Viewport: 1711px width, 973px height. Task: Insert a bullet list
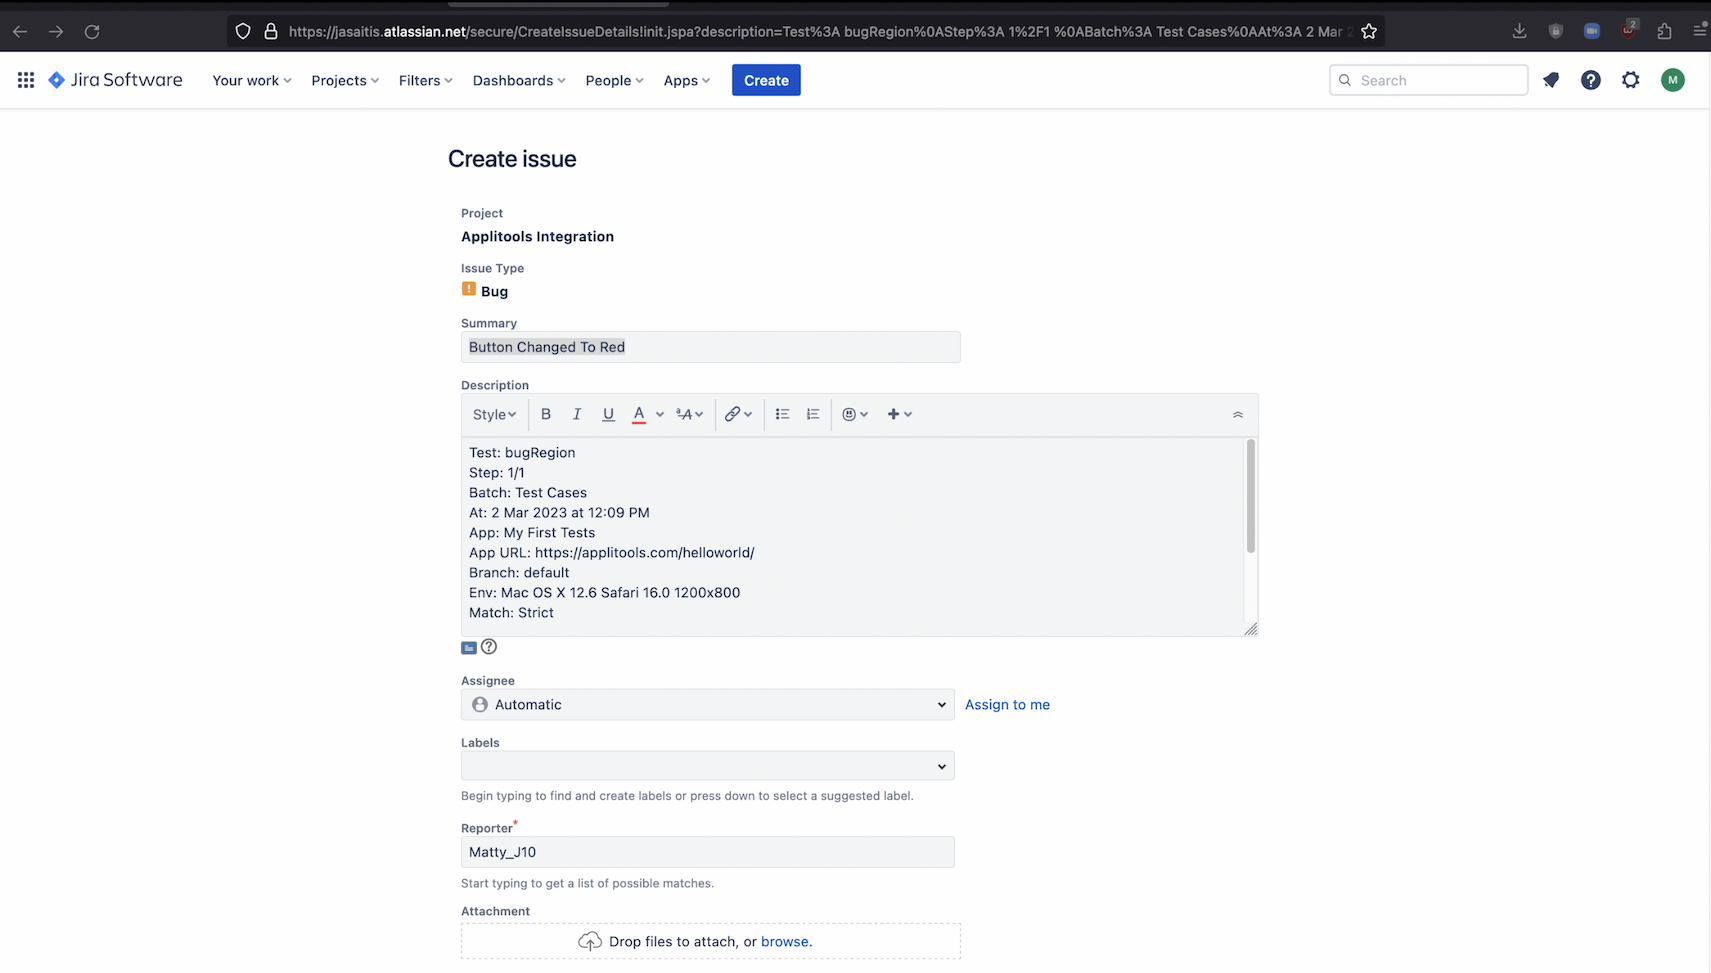click(x=782, y=414)
